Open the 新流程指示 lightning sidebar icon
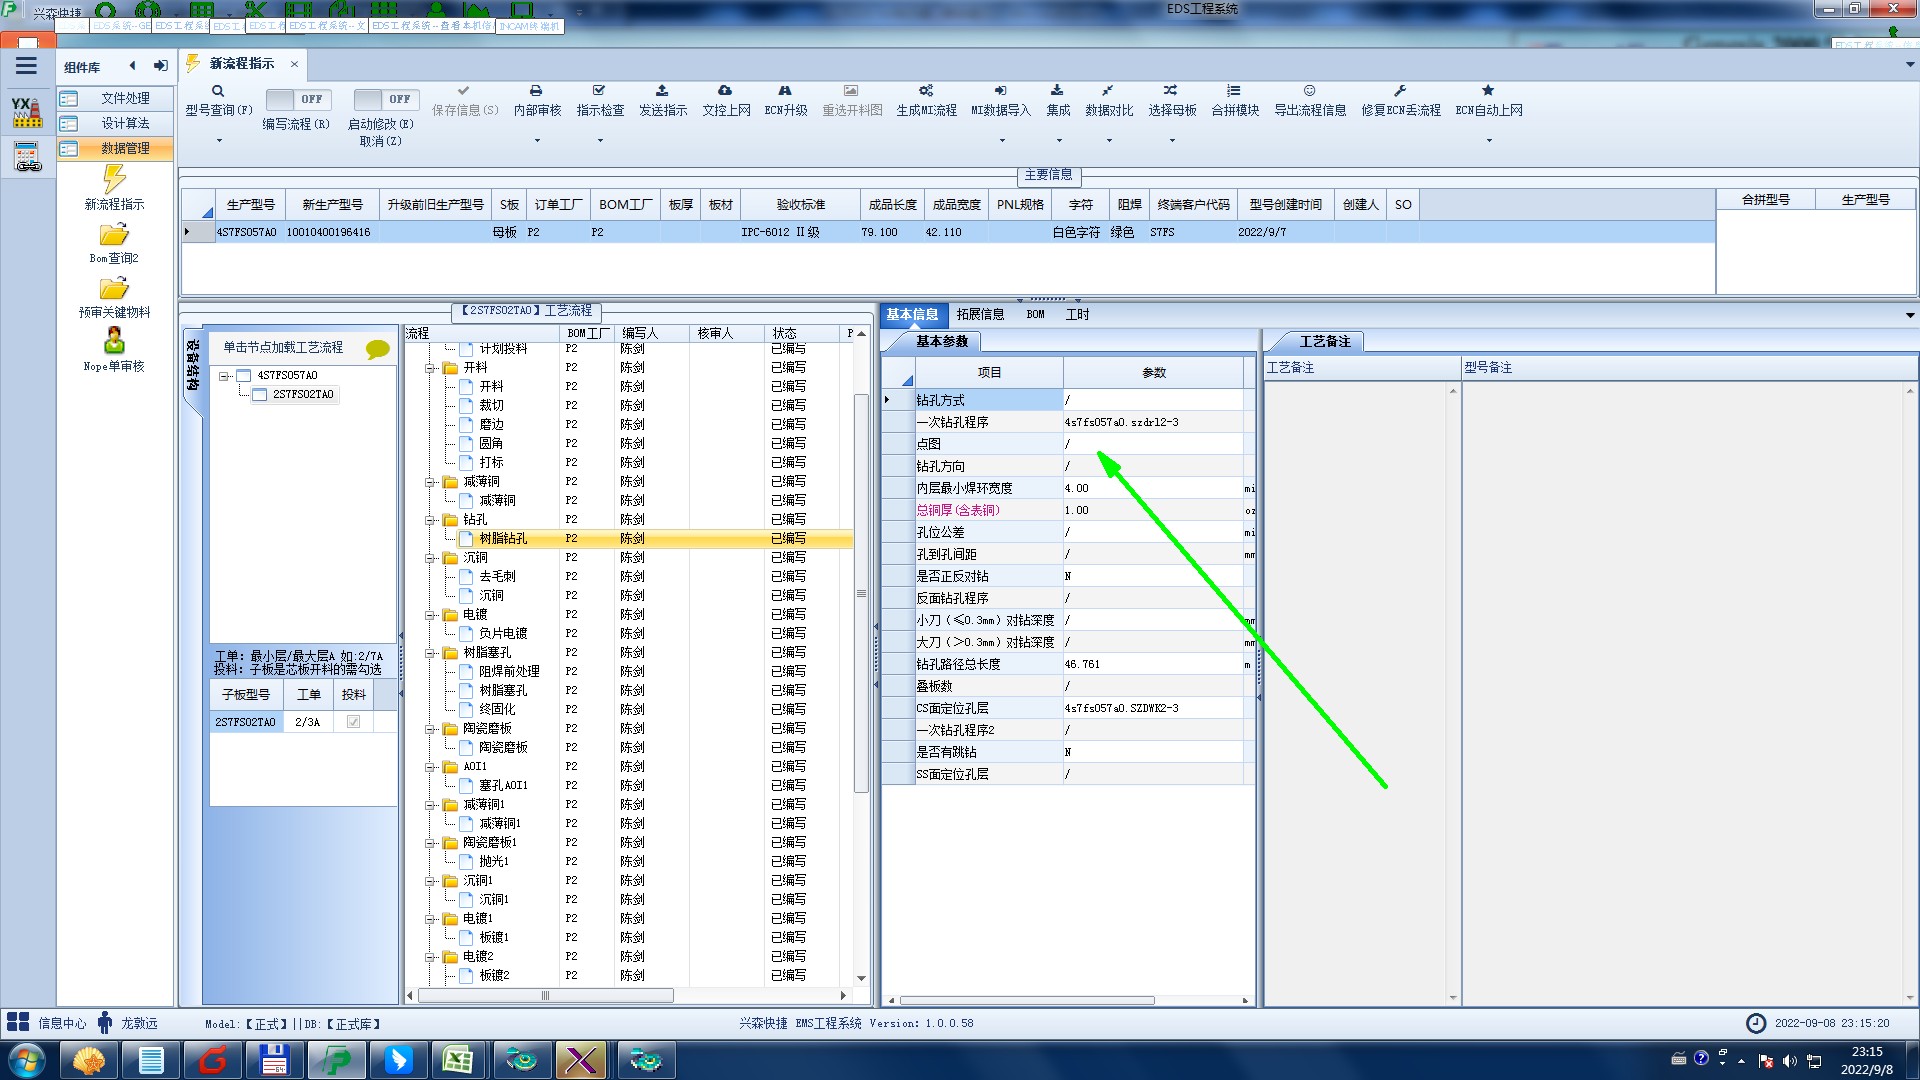 114,180
